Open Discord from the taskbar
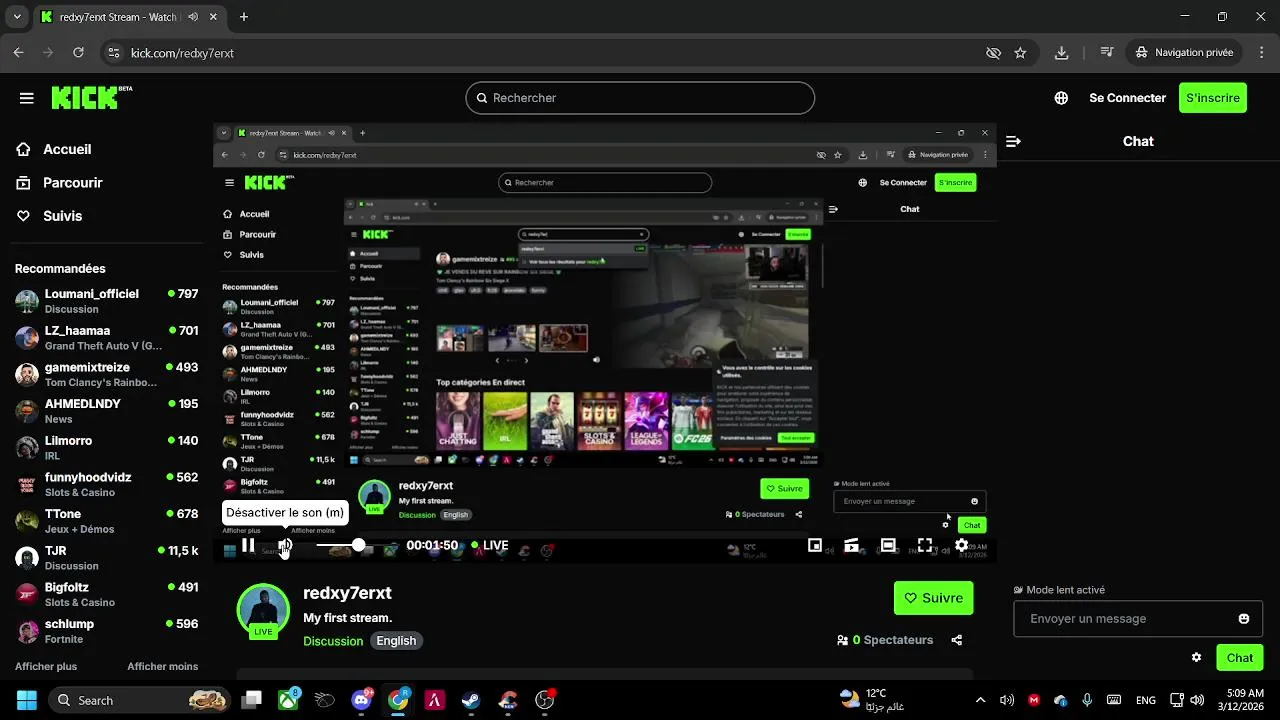1280x720 pixels. pos(362,700)
